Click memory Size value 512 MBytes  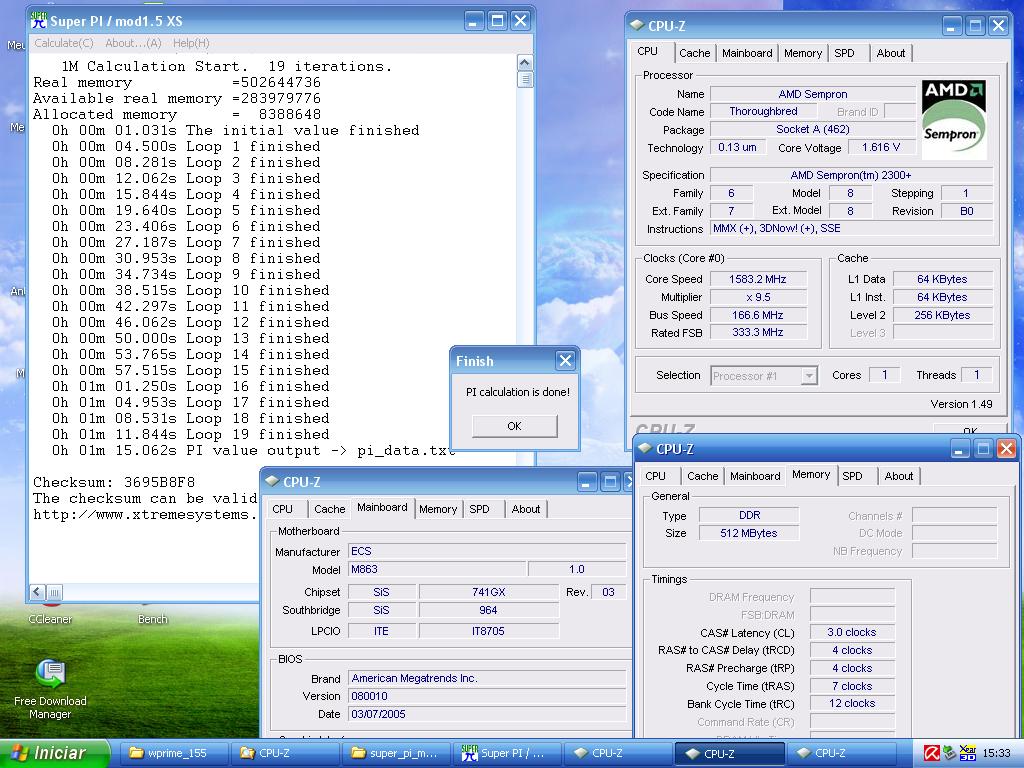click(x=749, y=534)
